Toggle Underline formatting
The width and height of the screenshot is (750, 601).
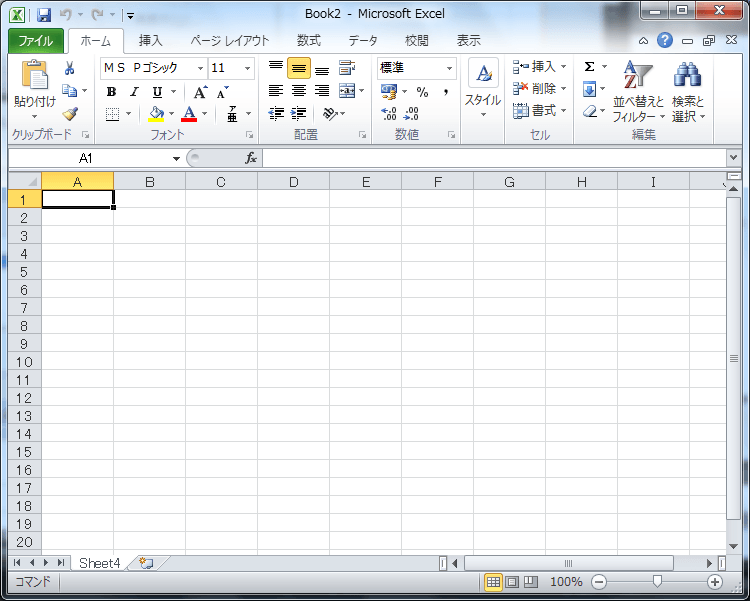[x=157, y=91]
